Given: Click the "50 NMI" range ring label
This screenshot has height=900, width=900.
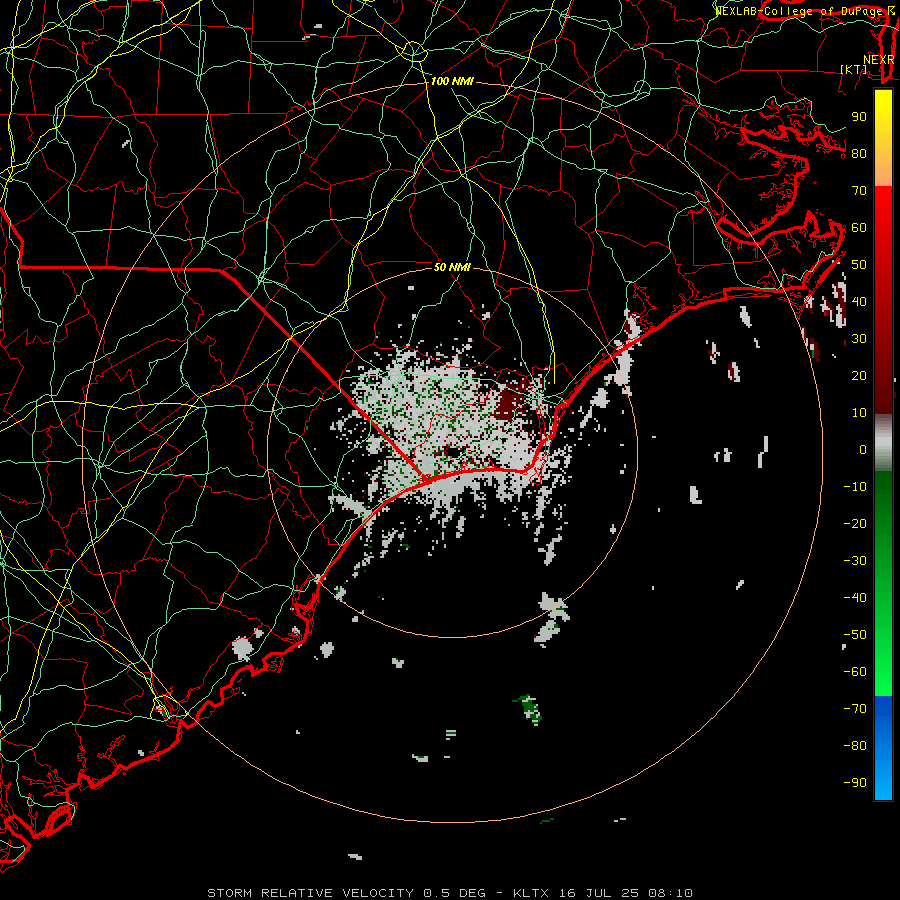Looking at the screenshot, I should [x=452, y=267].
